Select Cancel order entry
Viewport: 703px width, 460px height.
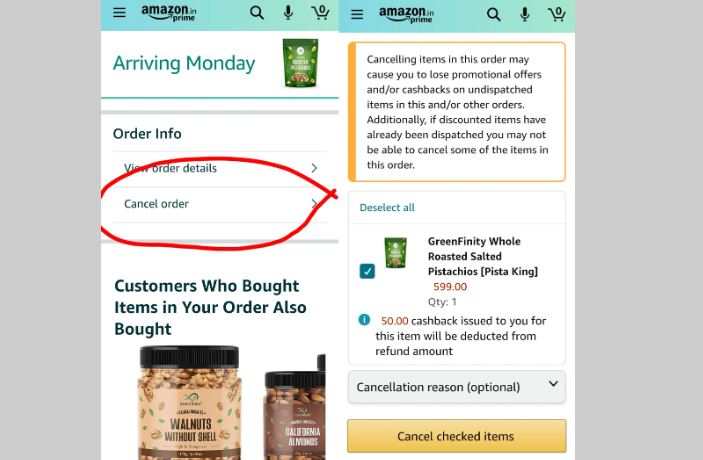pos(220,204)
